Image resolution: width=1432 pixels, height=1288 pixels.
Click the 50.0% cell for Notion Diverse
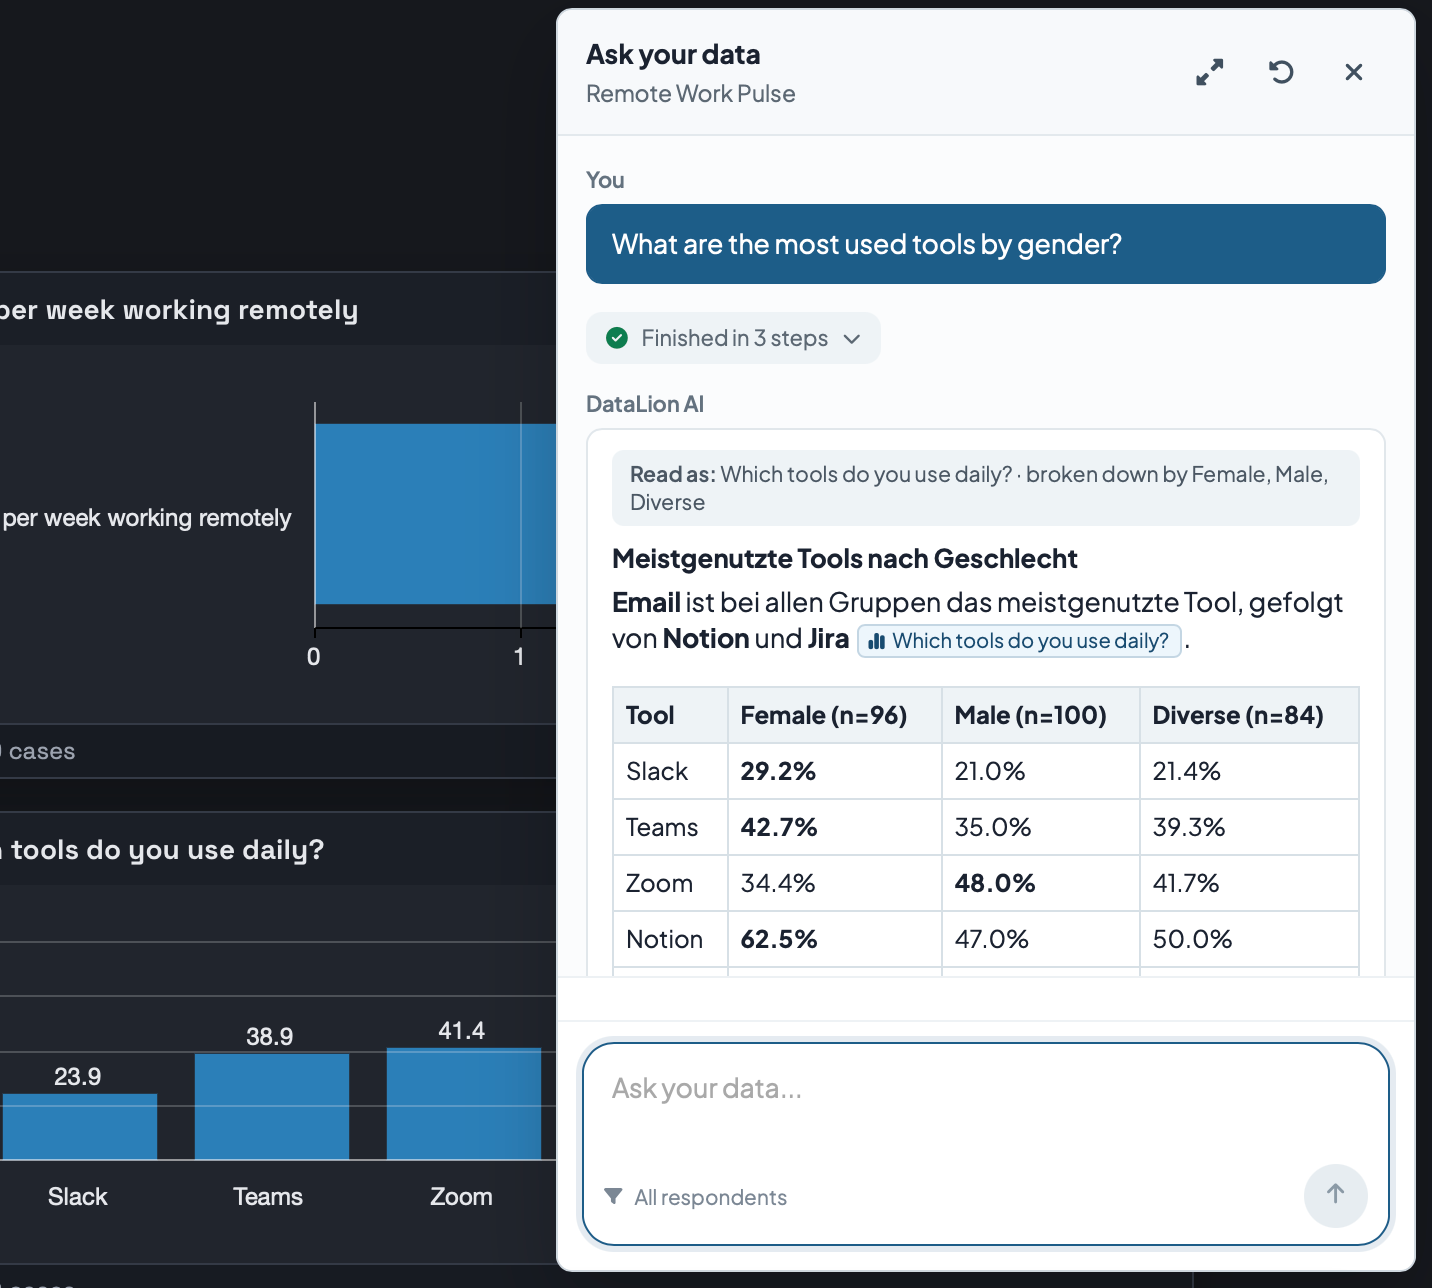pos(1249,939)
